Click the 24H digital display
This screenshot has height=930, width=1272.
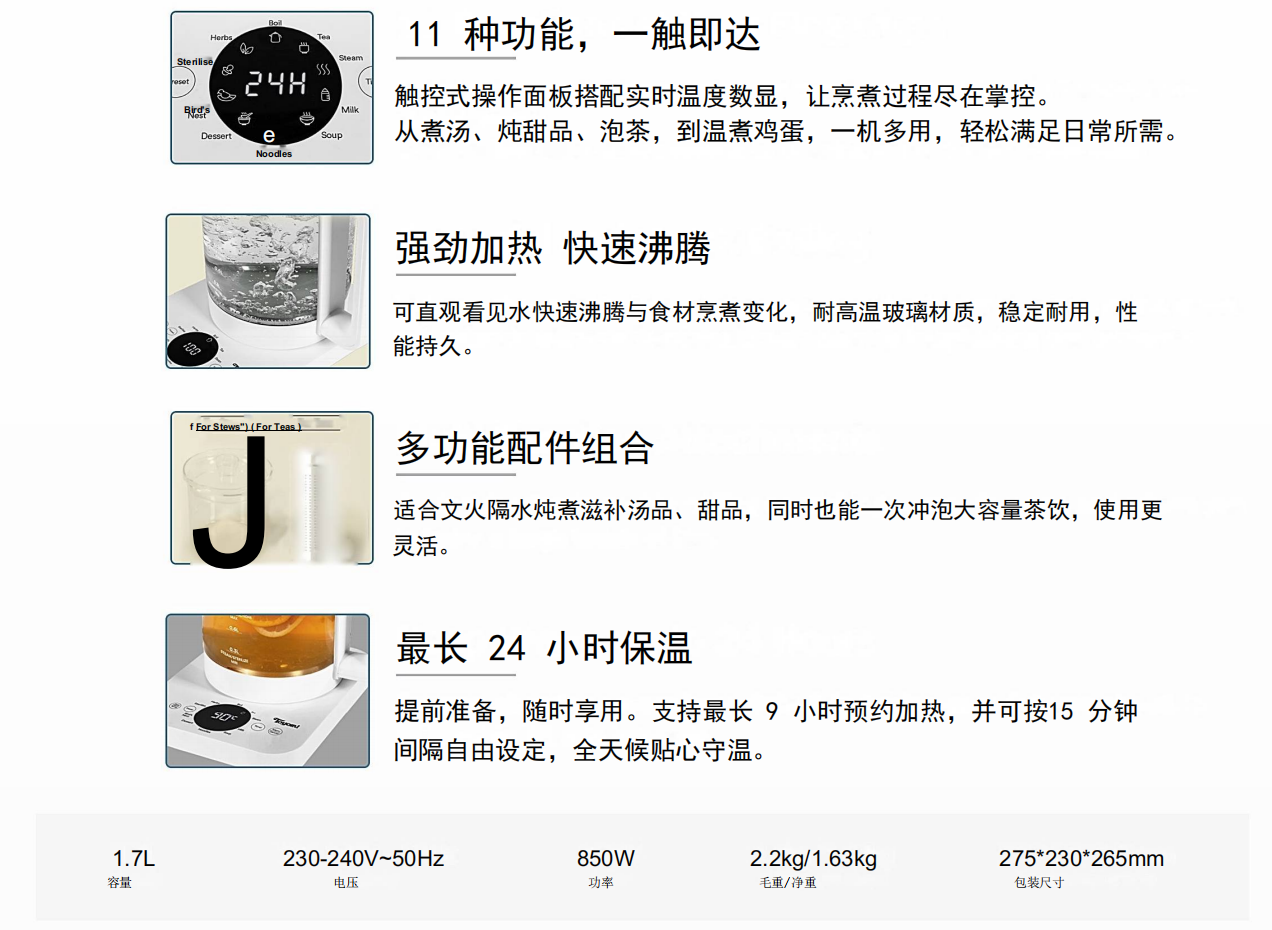[276, 84]
